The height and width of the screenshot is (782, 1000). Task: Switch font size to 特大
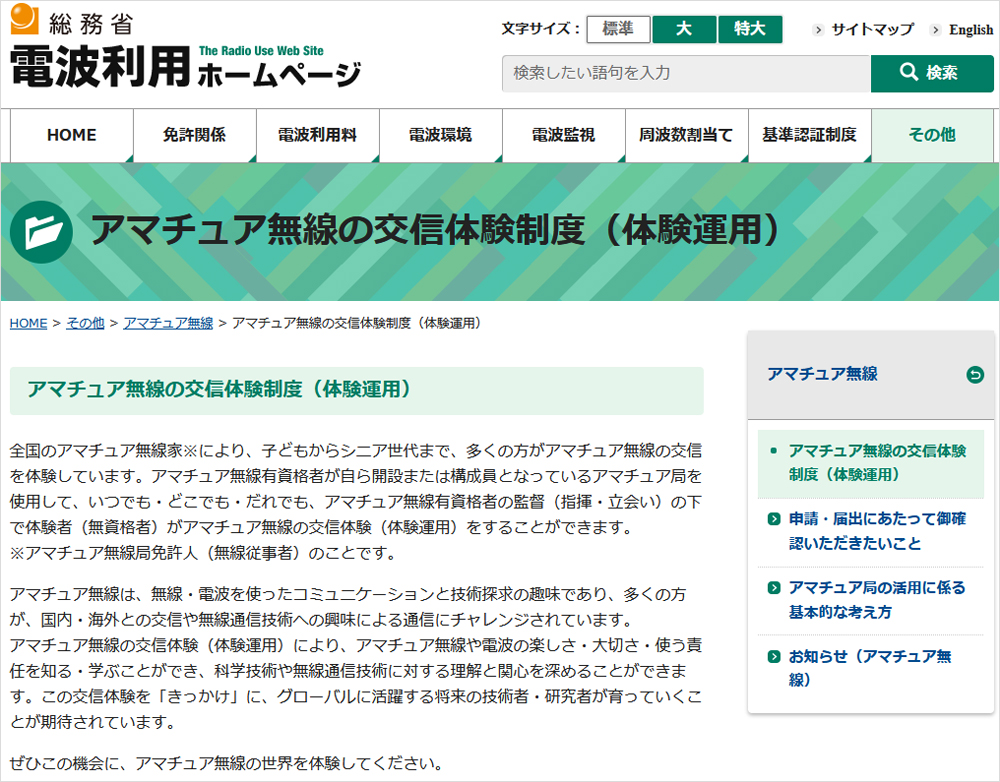[749, 29]
